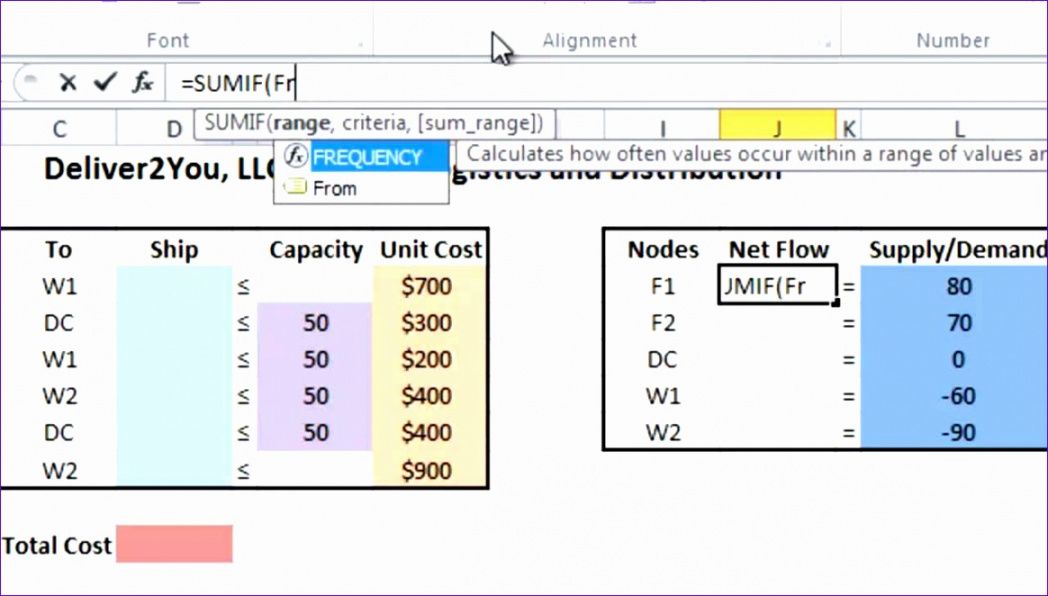The height and width of the screenshot is (596, 1048).
Task: Select the narrow column K header
Action: point(848,128)
